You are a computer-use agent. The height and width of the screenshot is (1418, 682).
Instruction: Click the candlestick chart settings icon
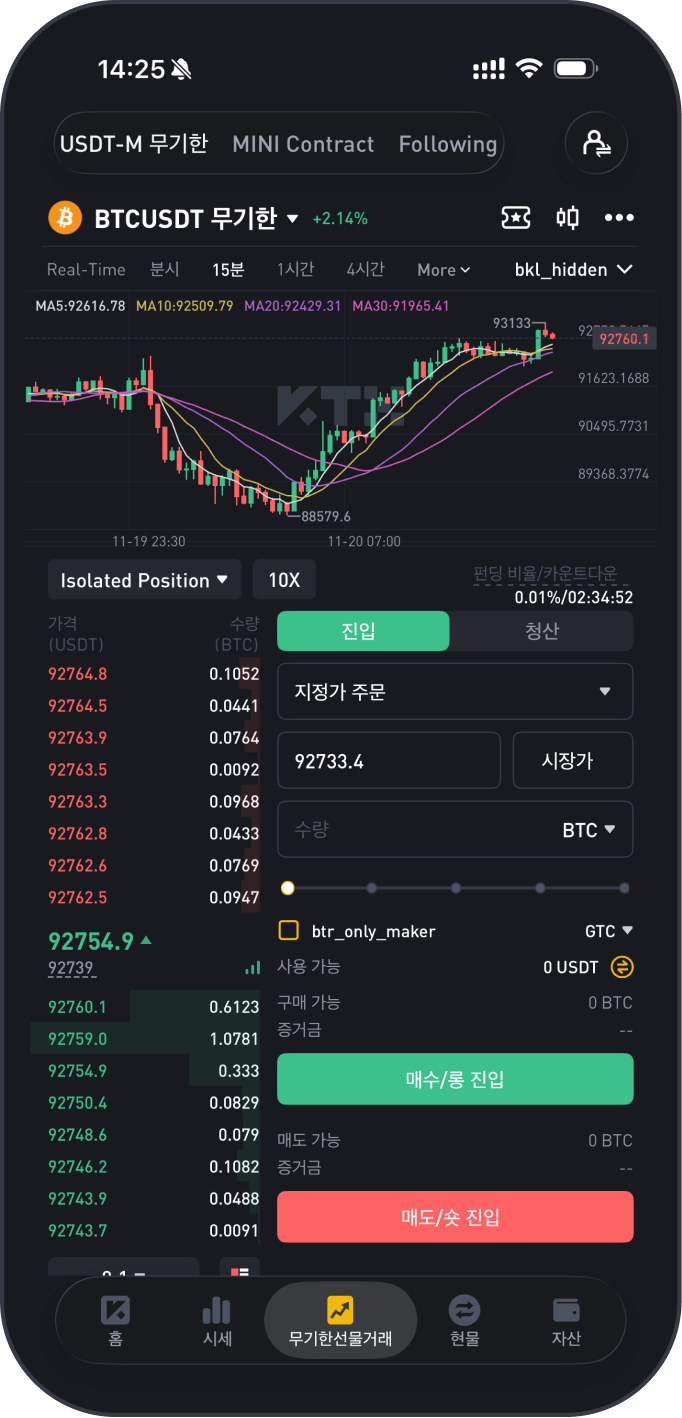[567, 218]
